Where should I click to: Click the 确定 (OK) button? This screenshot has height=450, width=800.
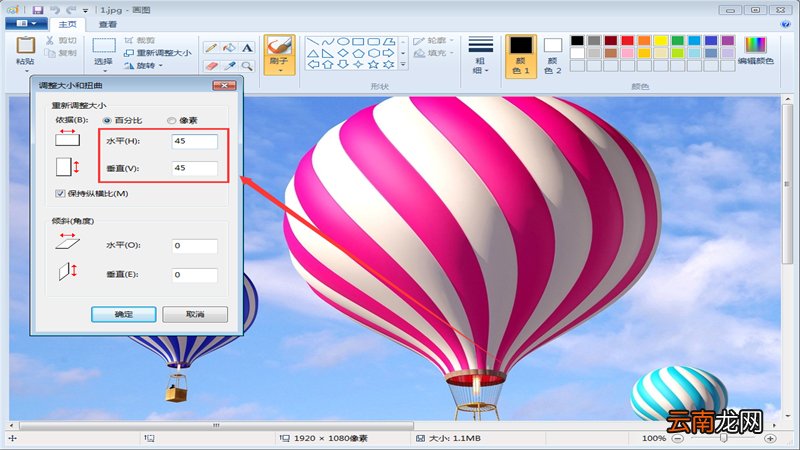[x=123, y=314]
